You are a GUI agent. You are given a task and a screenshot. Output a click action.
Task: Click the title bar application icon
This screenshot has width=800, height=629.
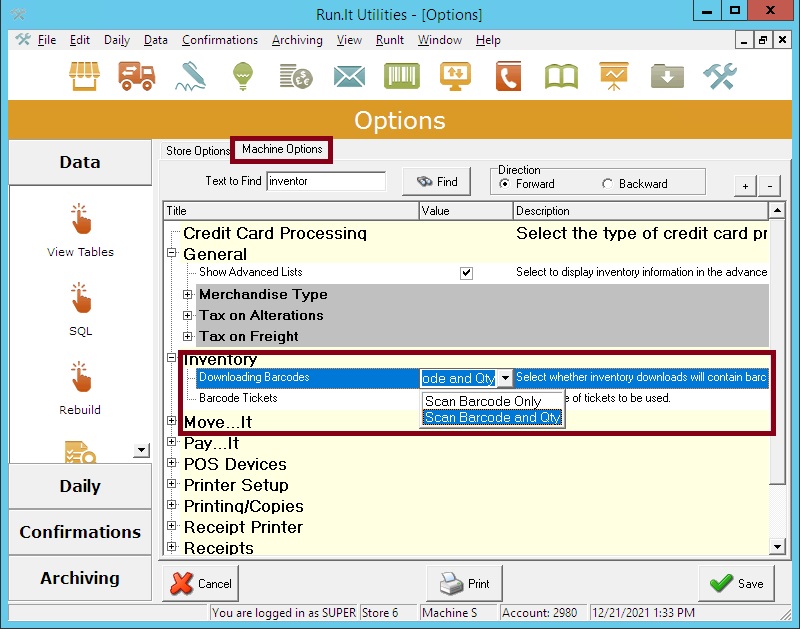[18, 14]
